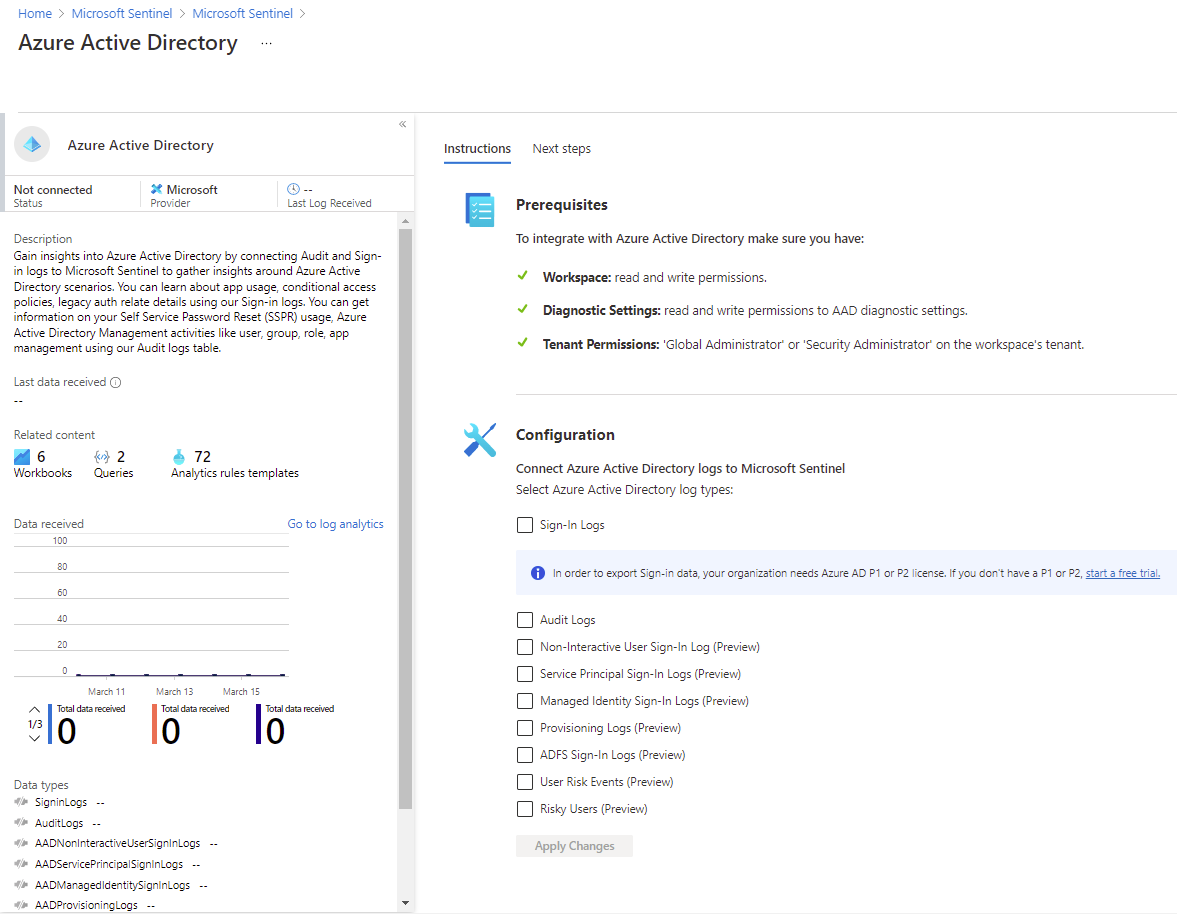This screenshot has width=1177, height=914.
Task: Click the Tenant Permissions check mark
Action: (522, 343)
